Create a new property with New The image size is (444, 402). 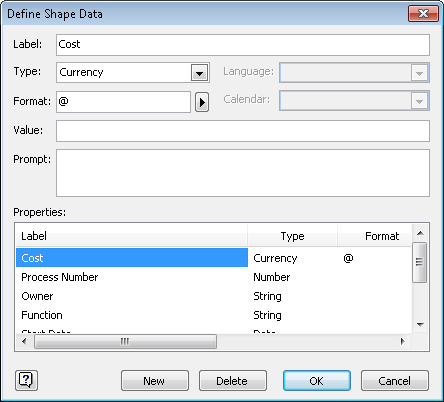155,380
